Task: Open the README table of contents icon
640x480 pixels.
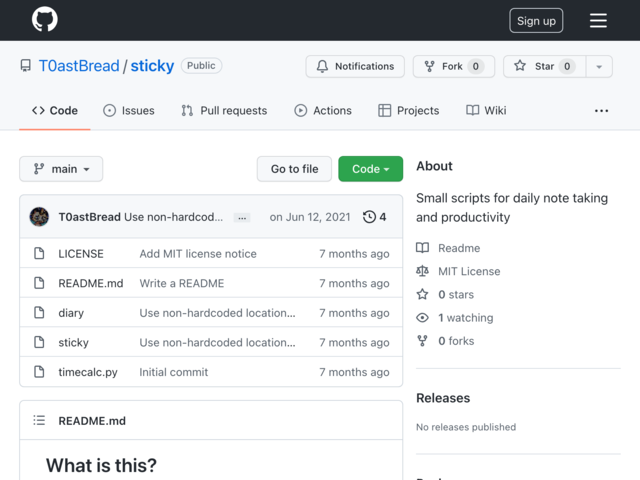Action: (x=39, y=420)
